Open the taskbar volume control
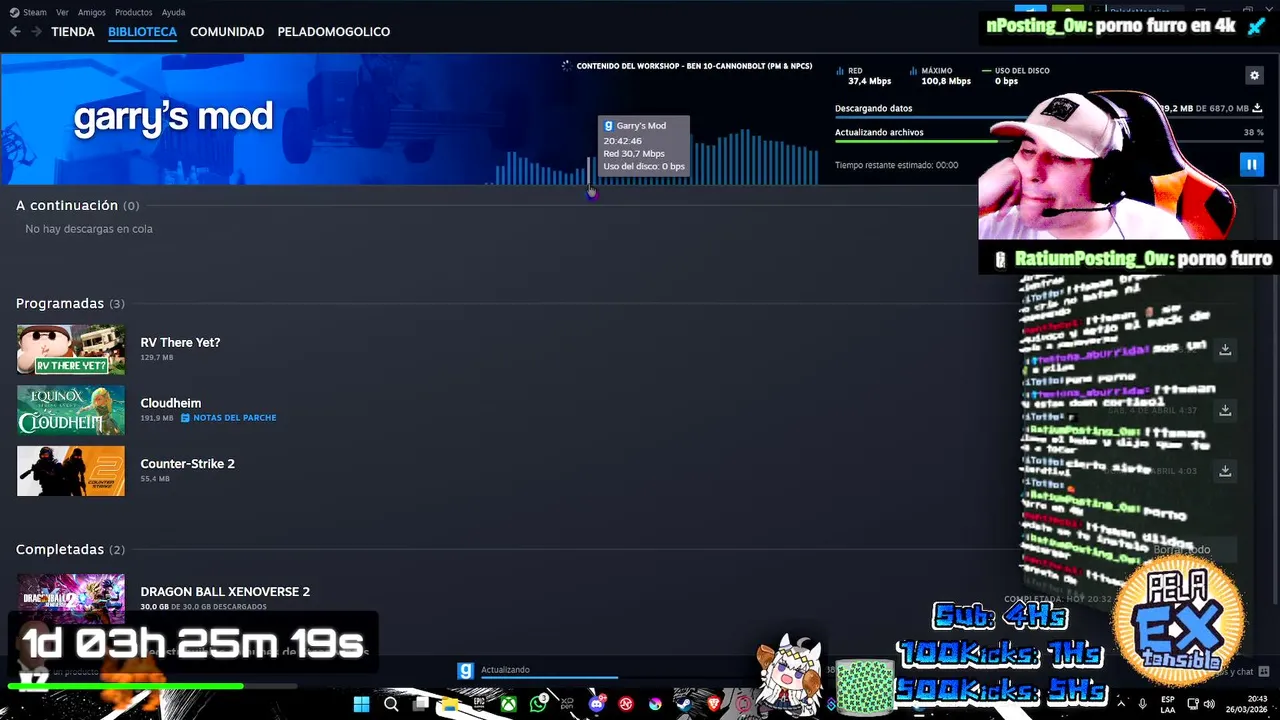 pos(1209,704)
